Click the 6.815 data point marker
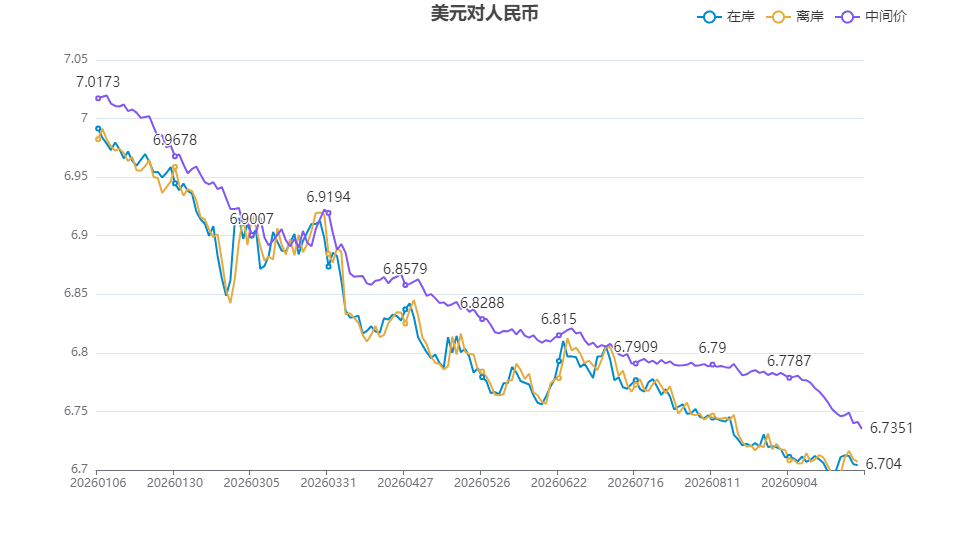This screenshot has height=540, width=960. click(559, 336)
